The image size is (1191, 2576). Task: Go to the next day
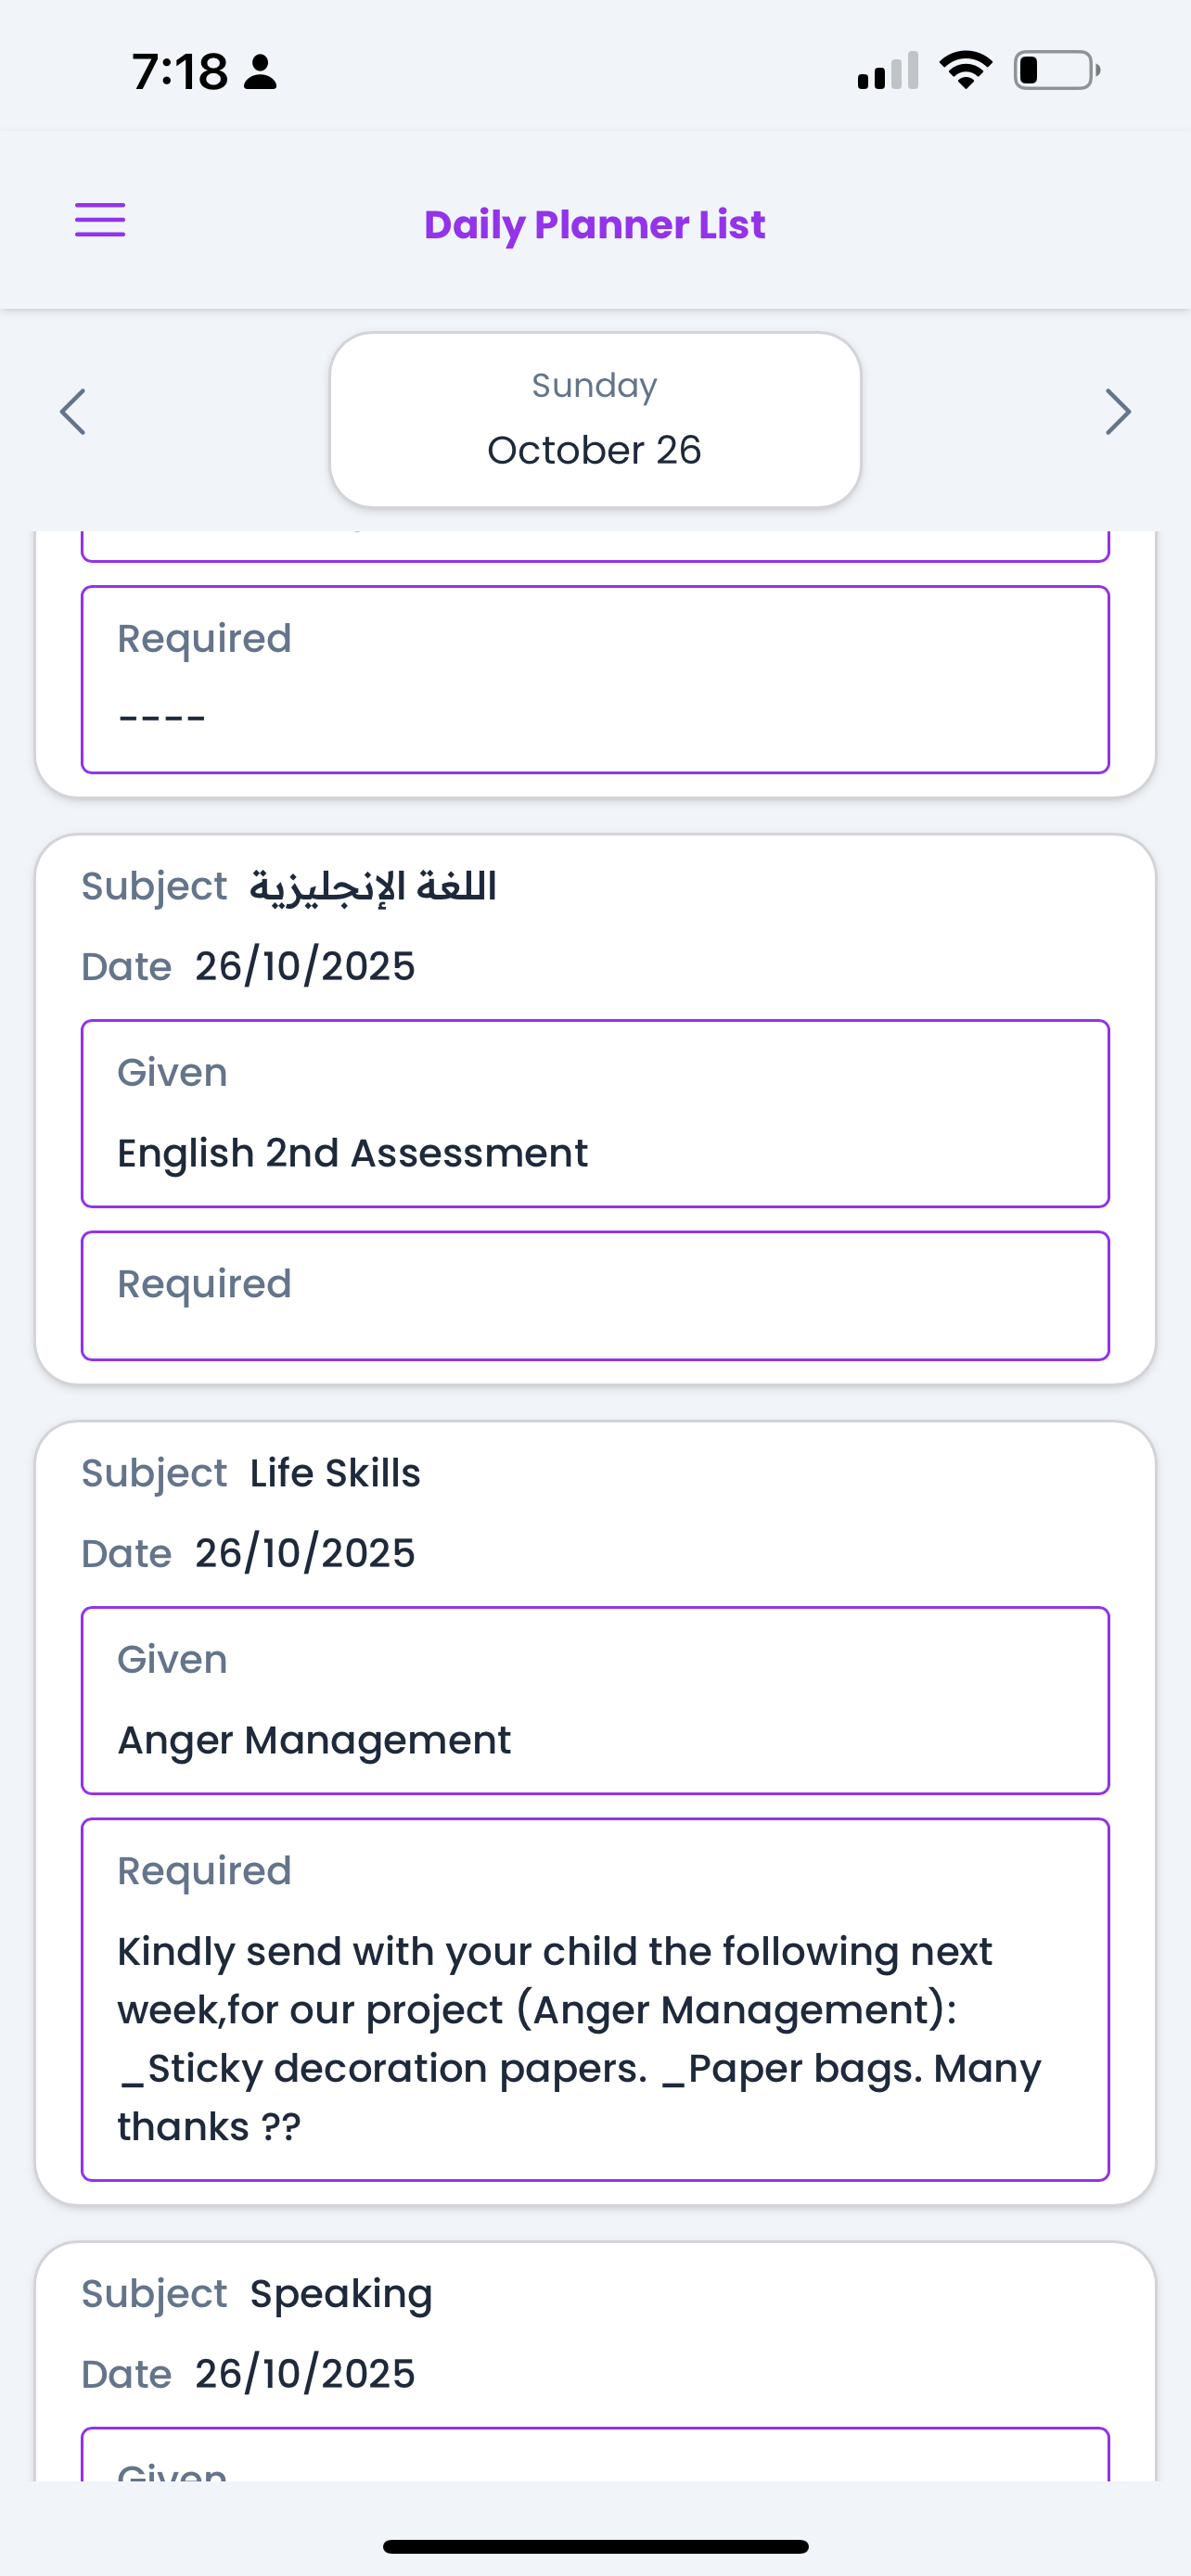(x=1117, y=412)
